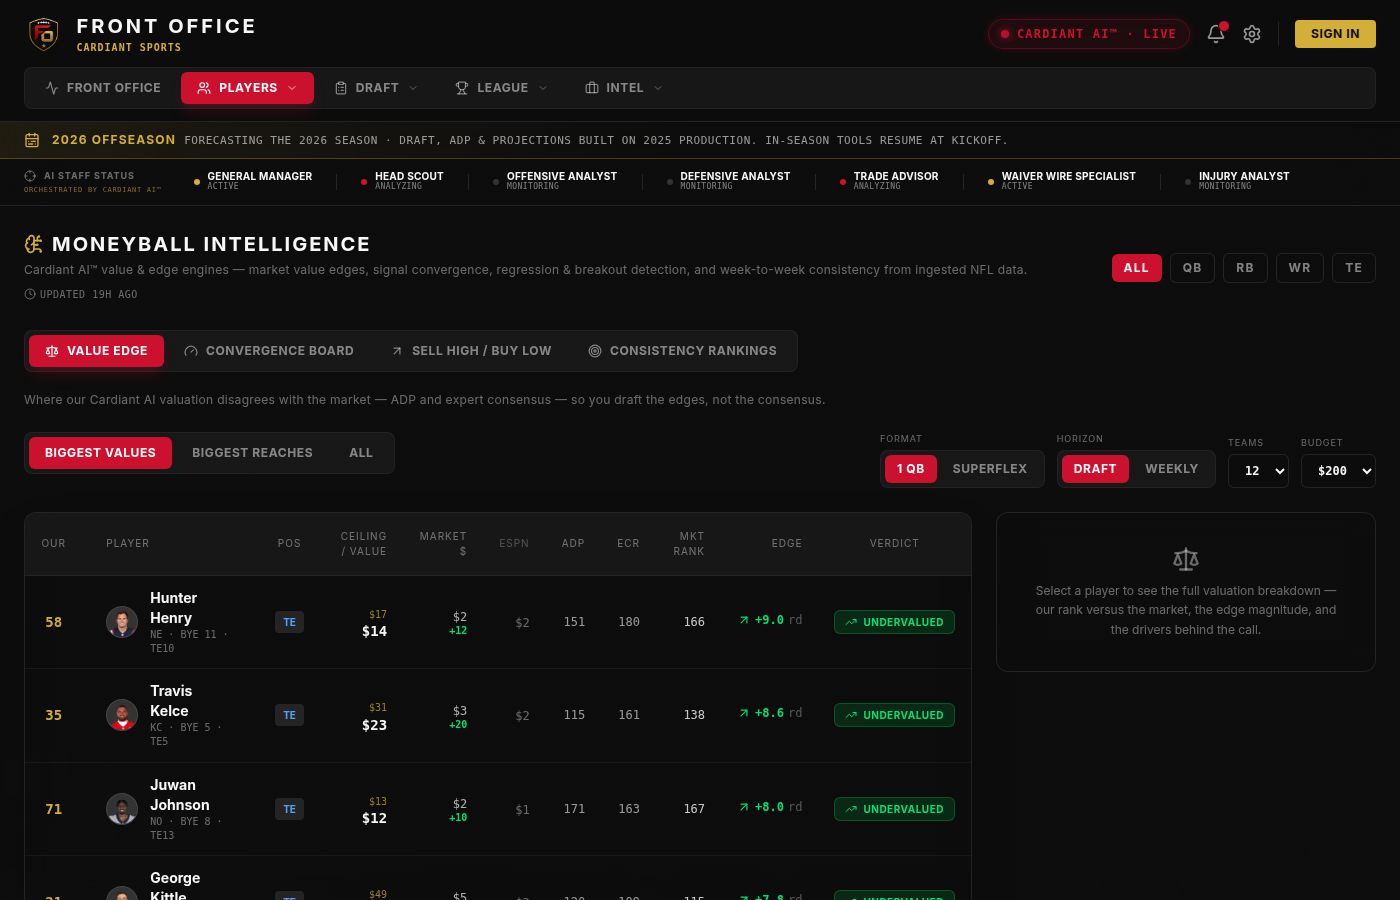Sort by the Edge column header

pos(787,544)
